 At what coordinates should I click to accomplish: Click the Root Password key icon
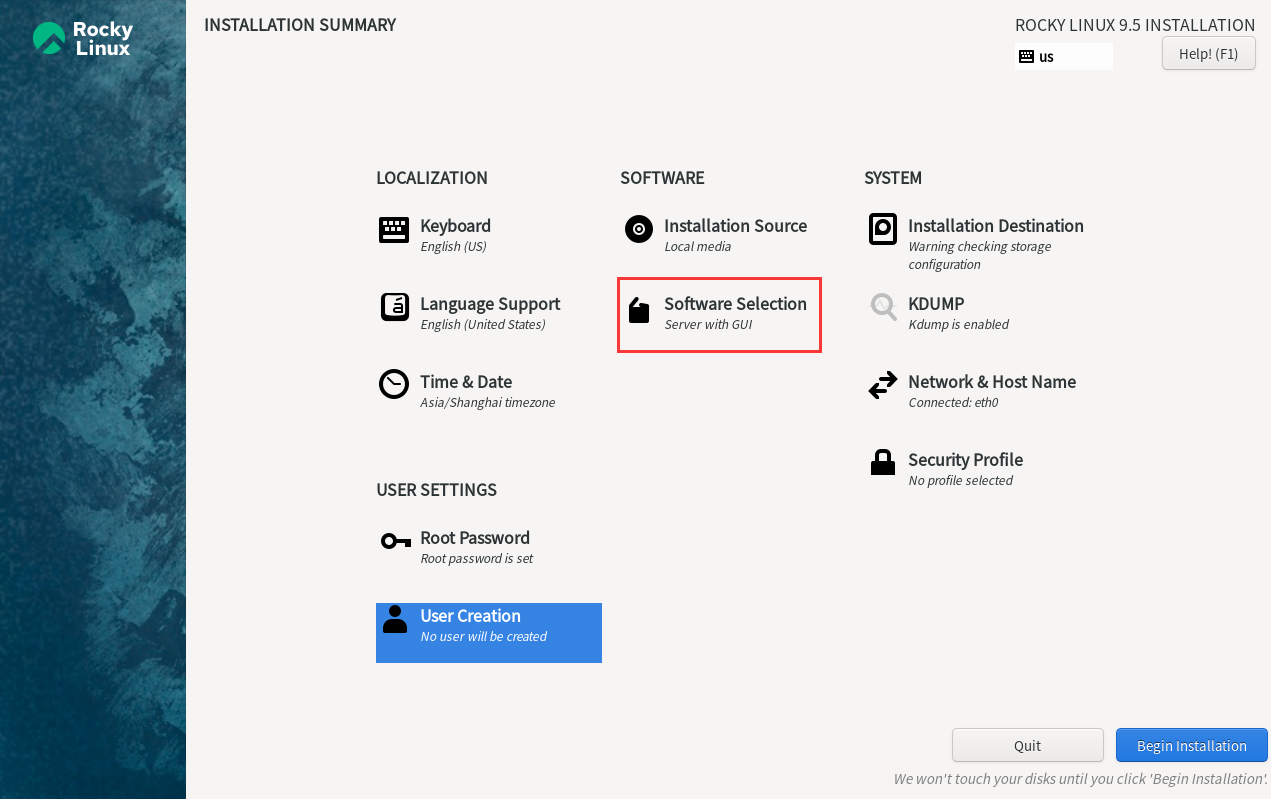(x=396, y=542)
